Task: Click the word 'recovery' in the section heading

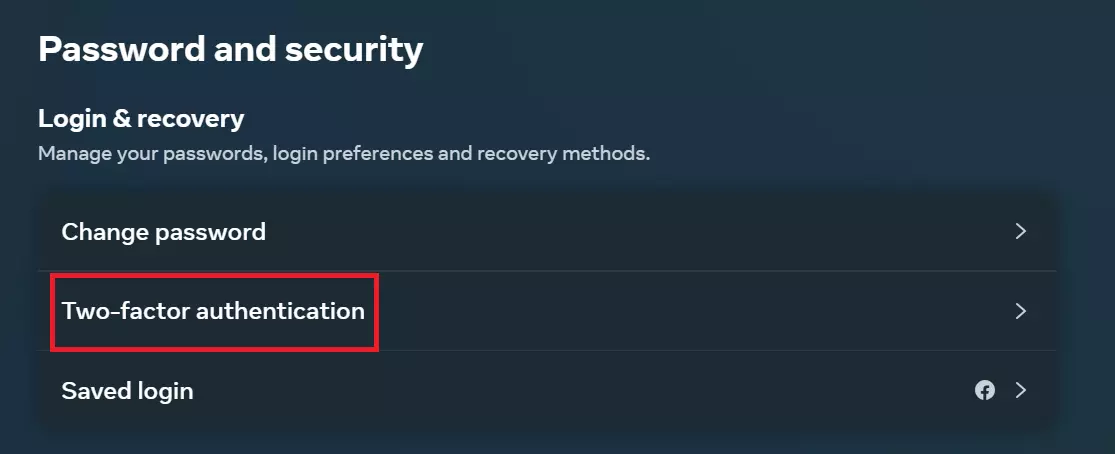Action: point(191,119)
